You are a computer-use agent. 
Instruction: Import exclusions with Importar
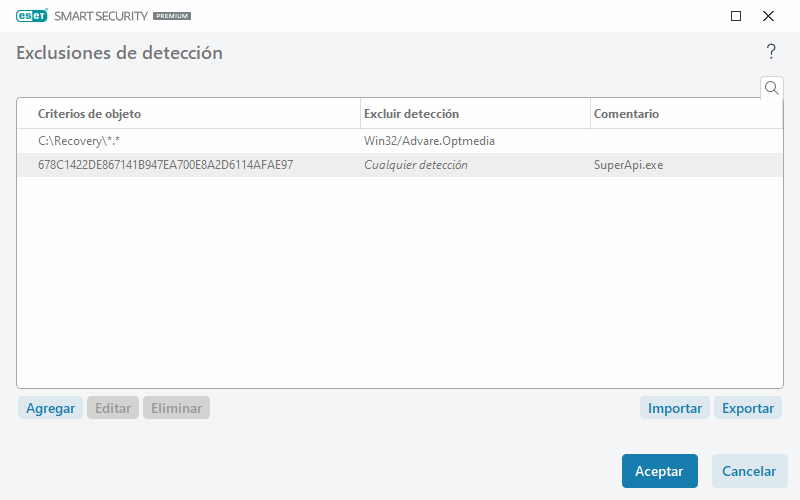[x=674, y=408]
